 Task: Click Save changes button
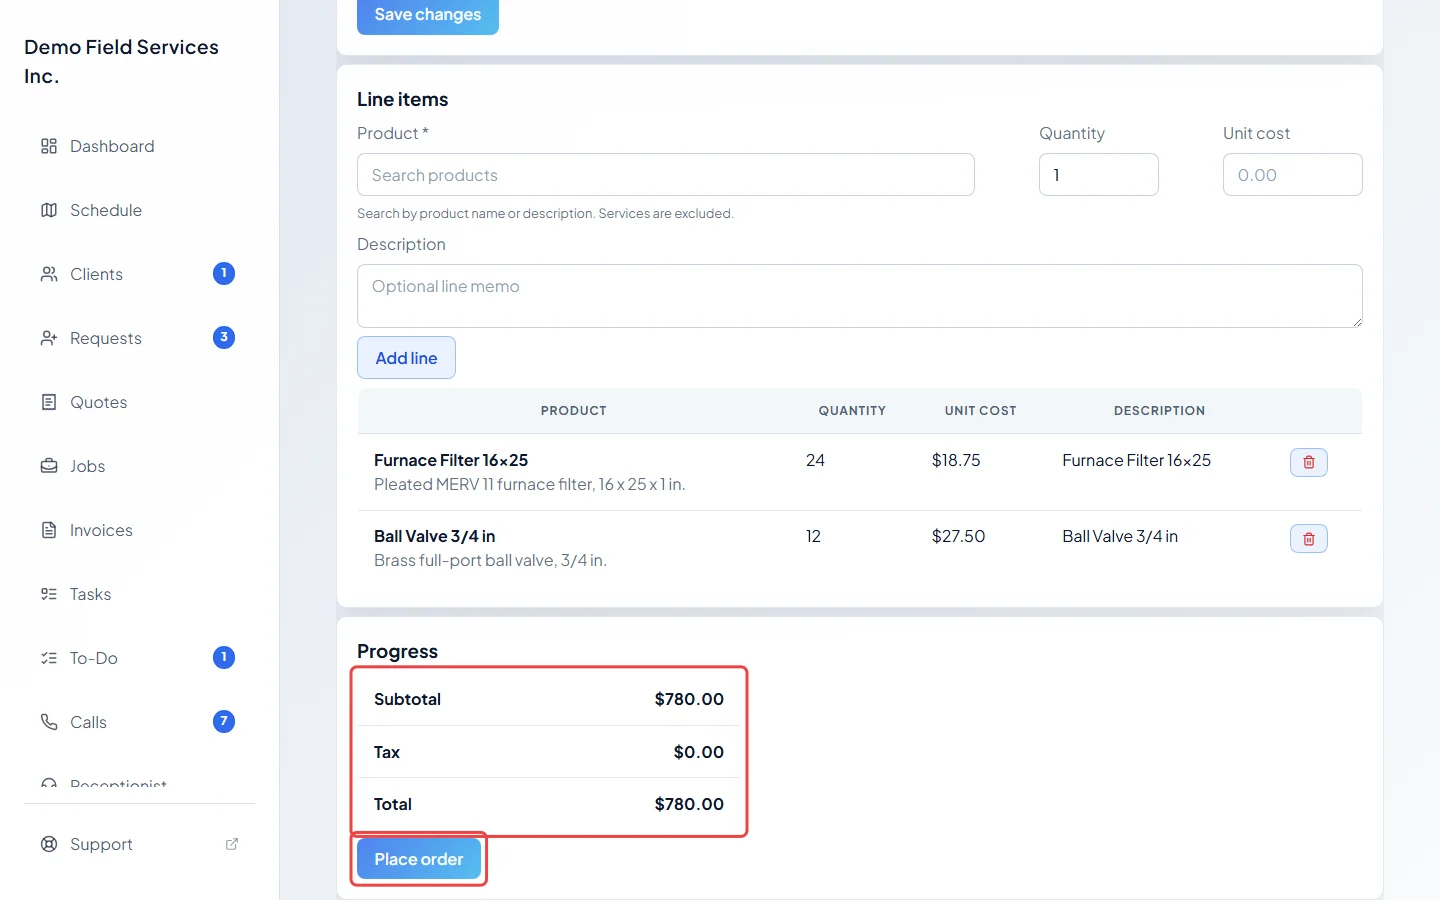(428, 15)
